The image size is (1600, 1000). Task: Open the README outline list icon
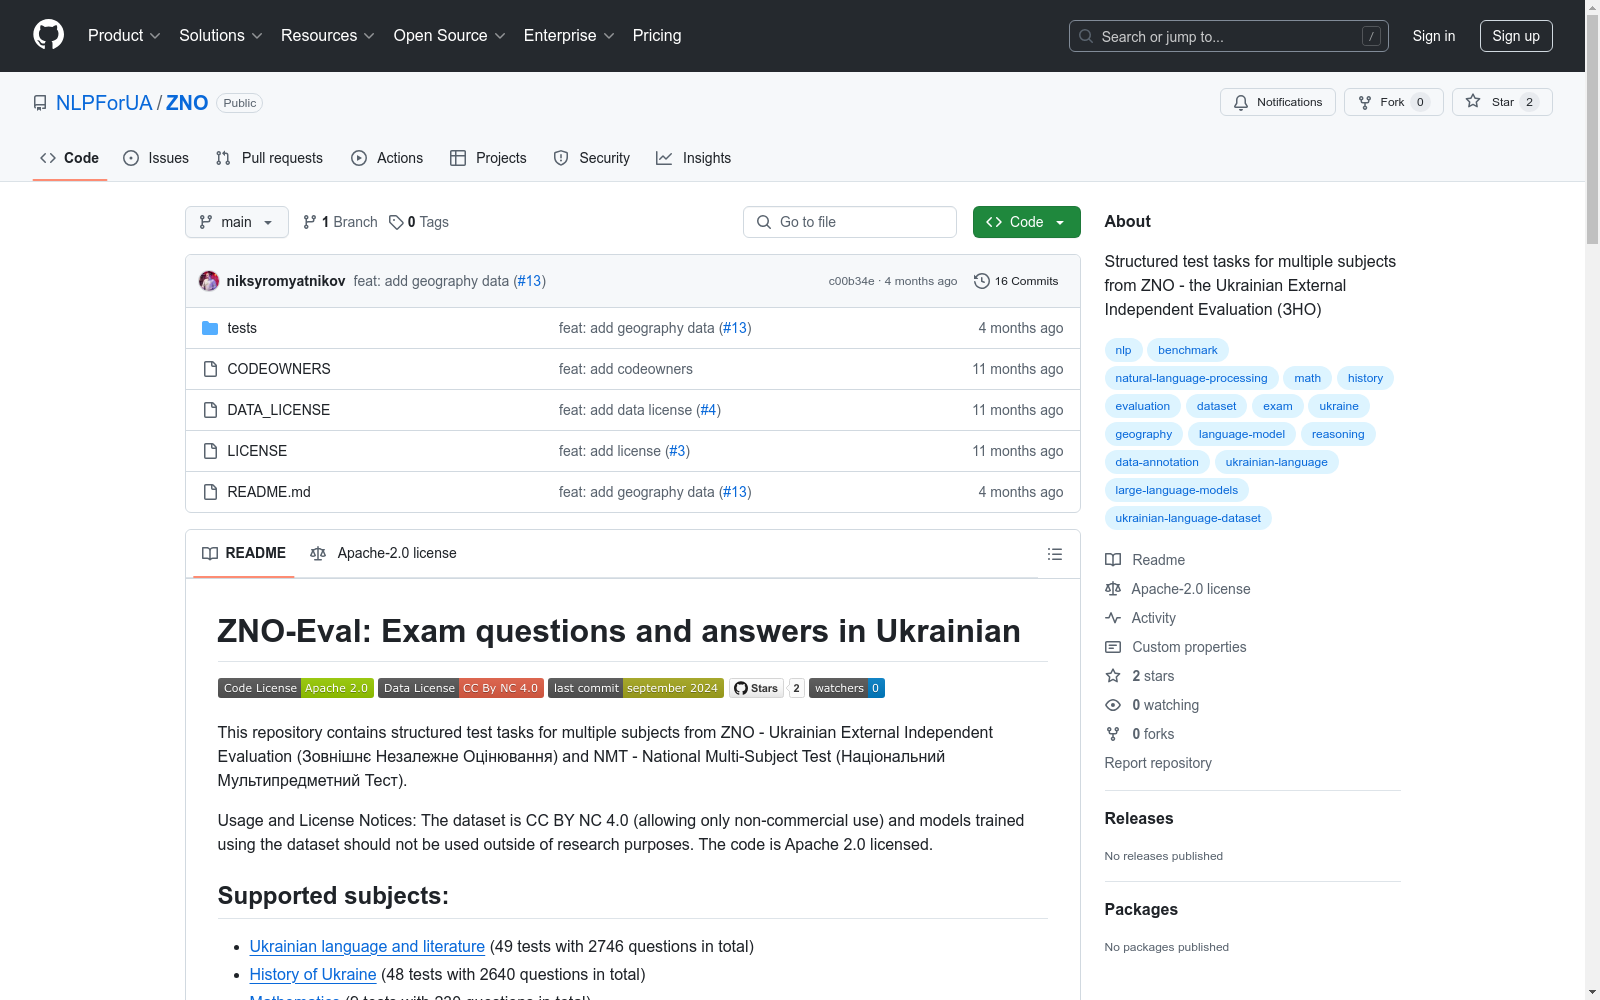(1054, 554)
